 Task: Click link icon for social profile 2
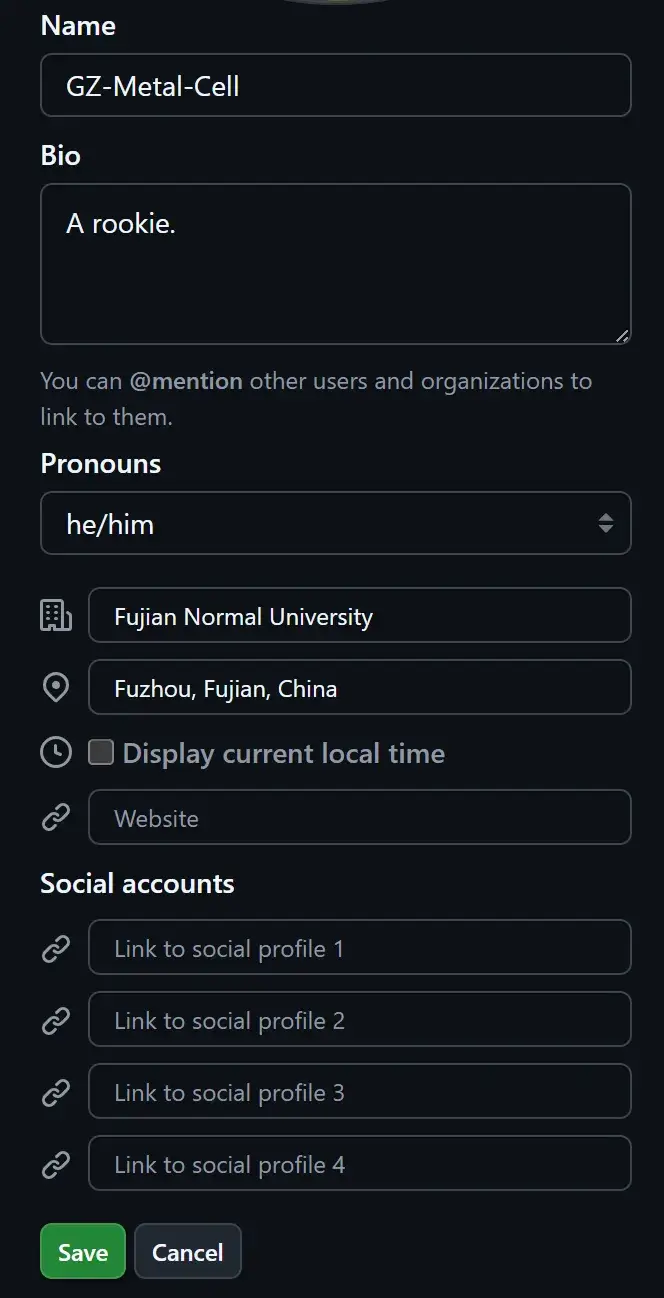tap(56, 1020)
